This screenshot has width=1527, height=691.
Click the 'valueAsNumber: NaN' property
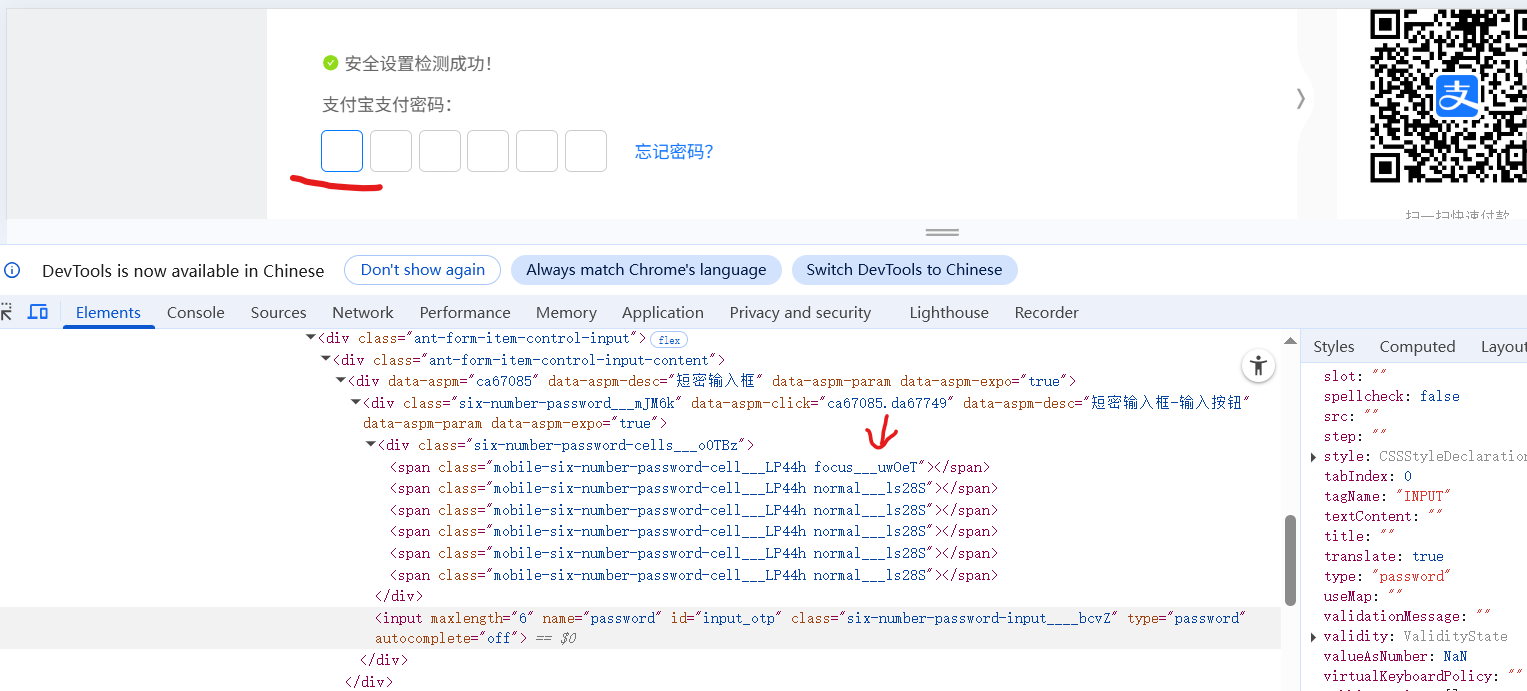point(1395,656)
